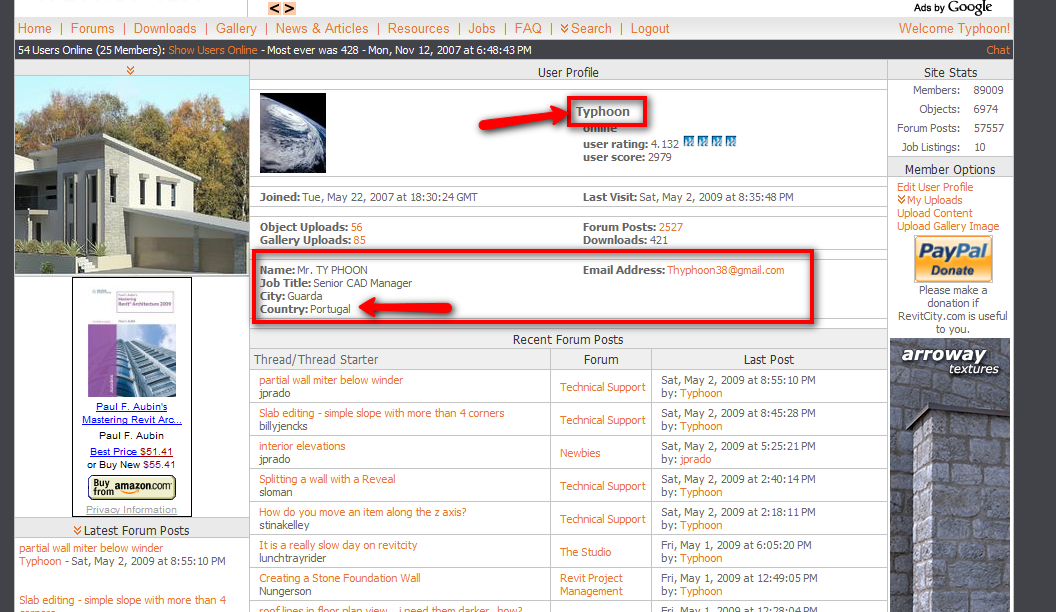Image resolution: width=1056 pixels, height=612 pixels.
Task: Open thread Splitting a wall with a Reveal
Action: pyautogui.click(x=327, y=479)
